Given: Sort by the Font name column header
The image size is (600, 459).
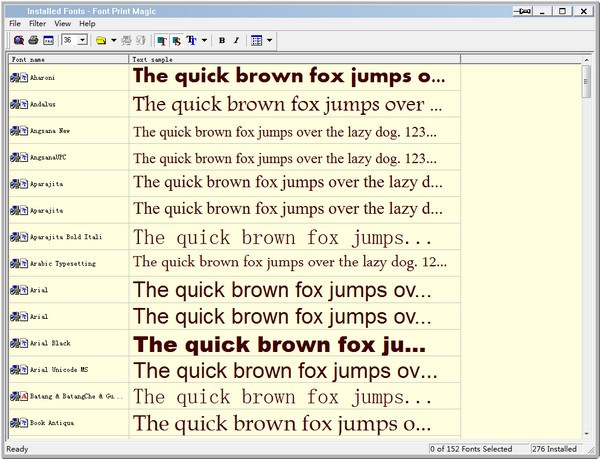Looking at the screenshot, I should point(68,59).
